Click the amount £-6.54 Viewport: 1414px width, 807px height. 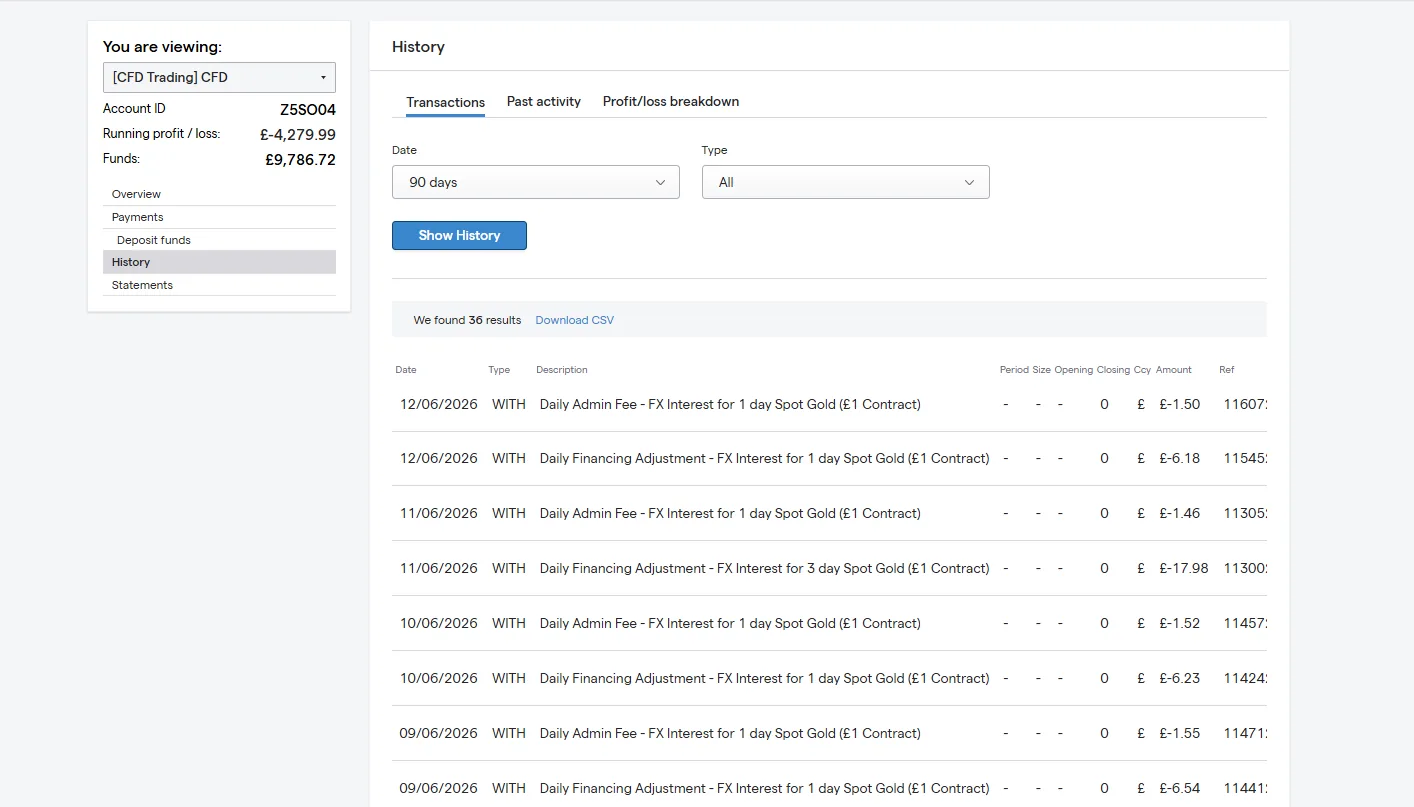point(1180,788)
